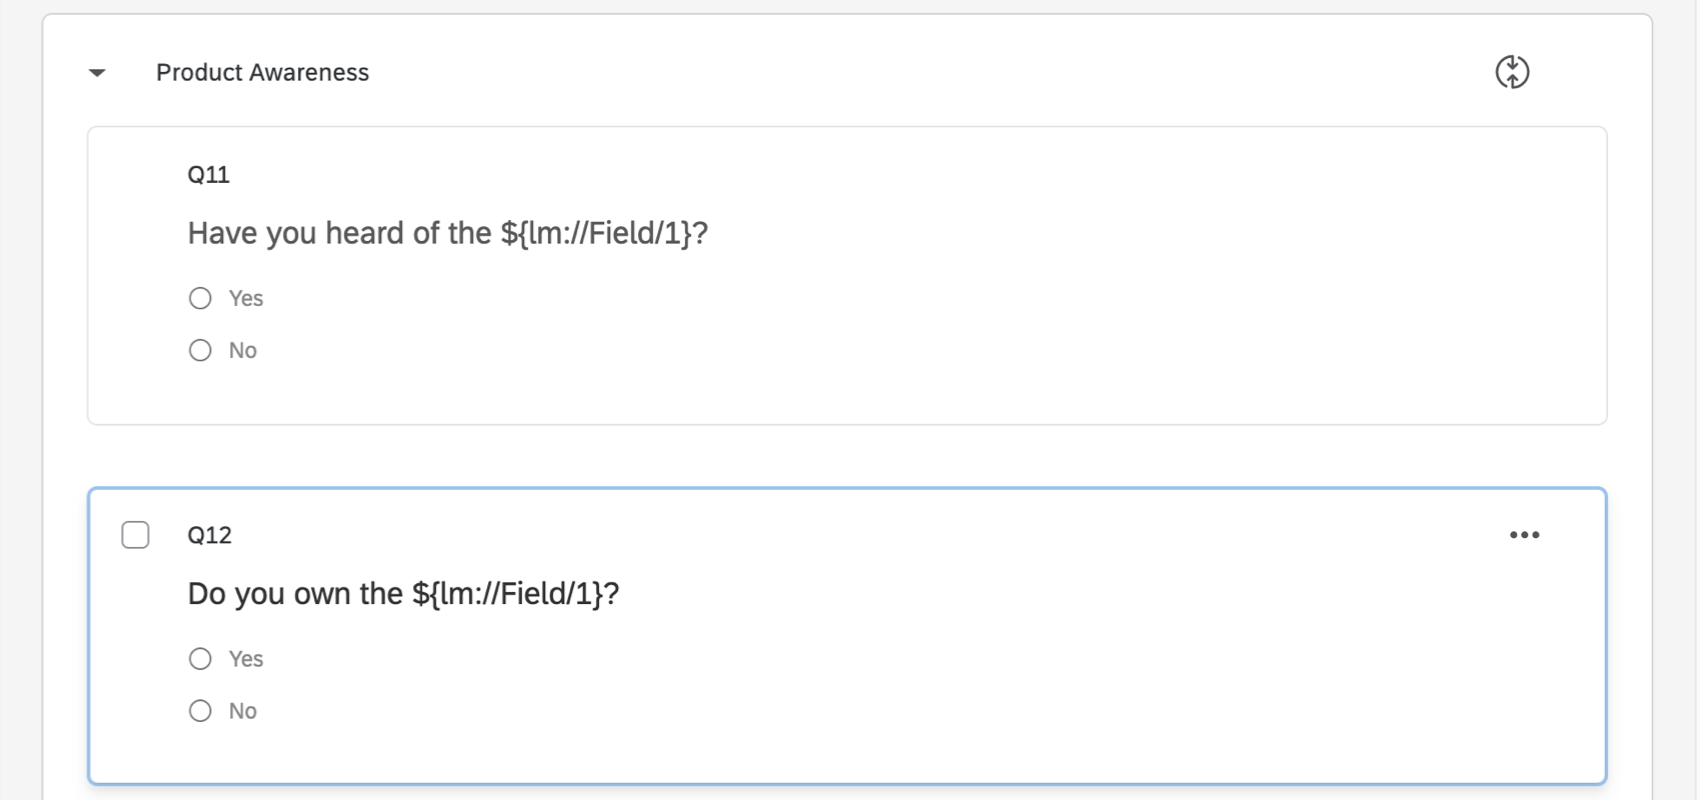1700x800 pixels.
Task: Open the ellipsis options menu on Q12
Action: click(x=1524, y=535)
